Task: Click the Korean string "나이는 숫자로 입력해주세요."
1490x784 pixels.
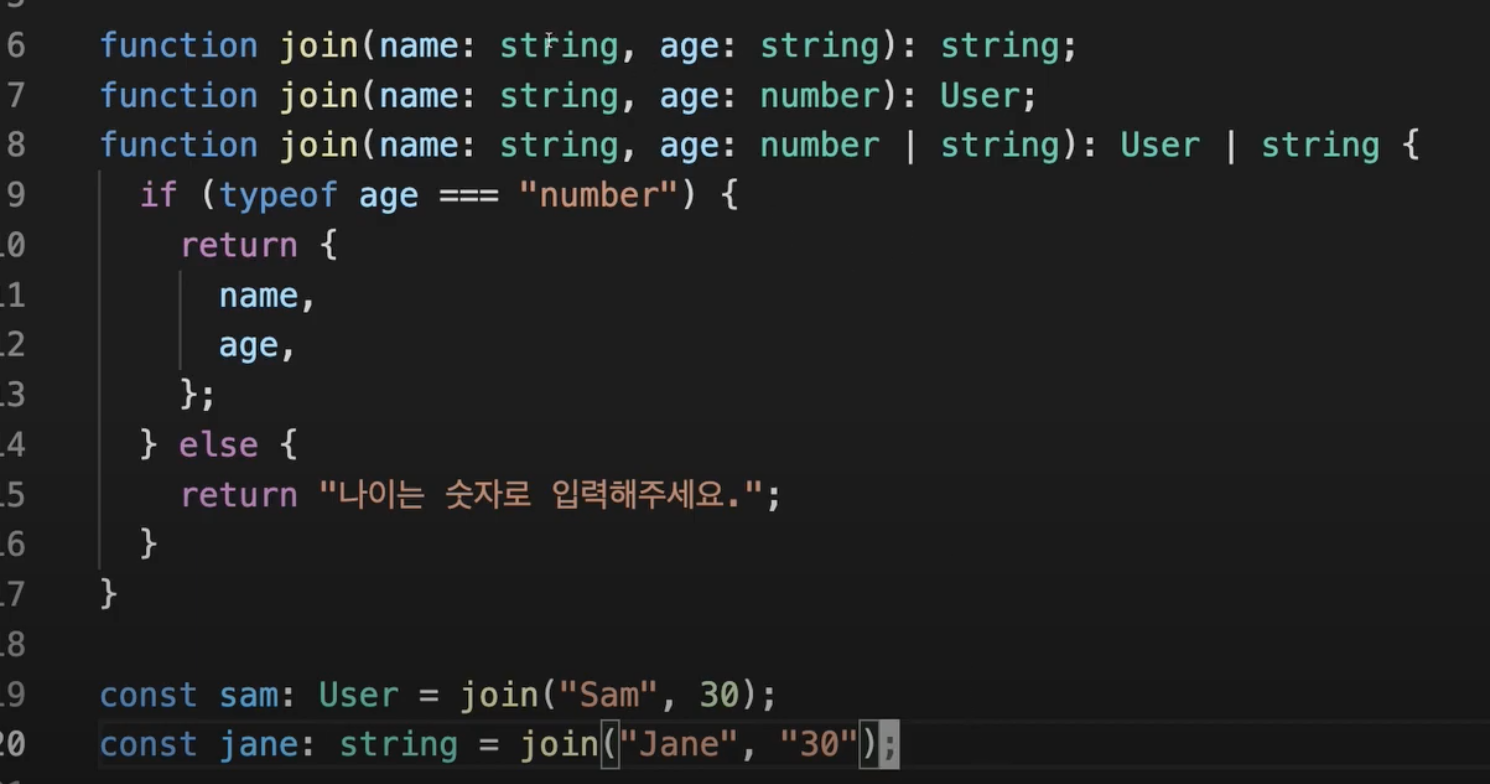Action: pyautogui.click(x=539, y=495)
